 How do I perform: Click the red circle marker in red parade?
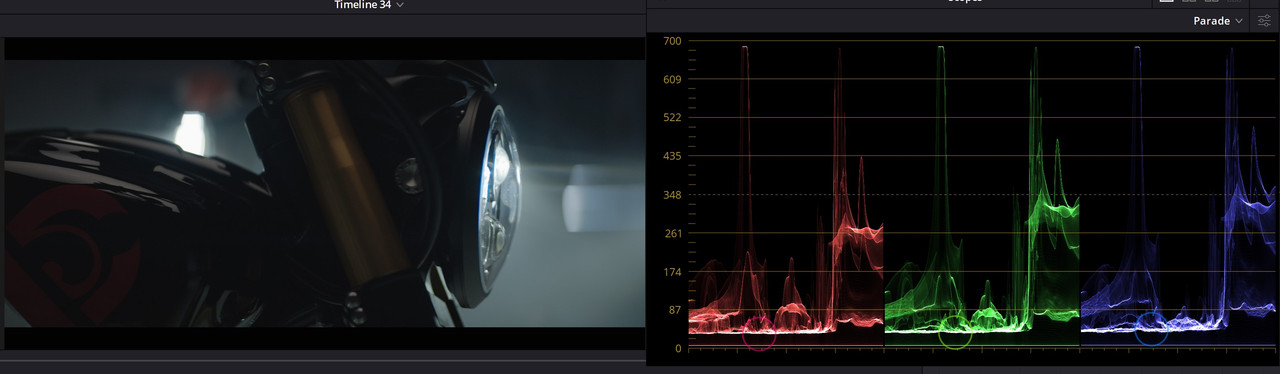tap(759, 332)
